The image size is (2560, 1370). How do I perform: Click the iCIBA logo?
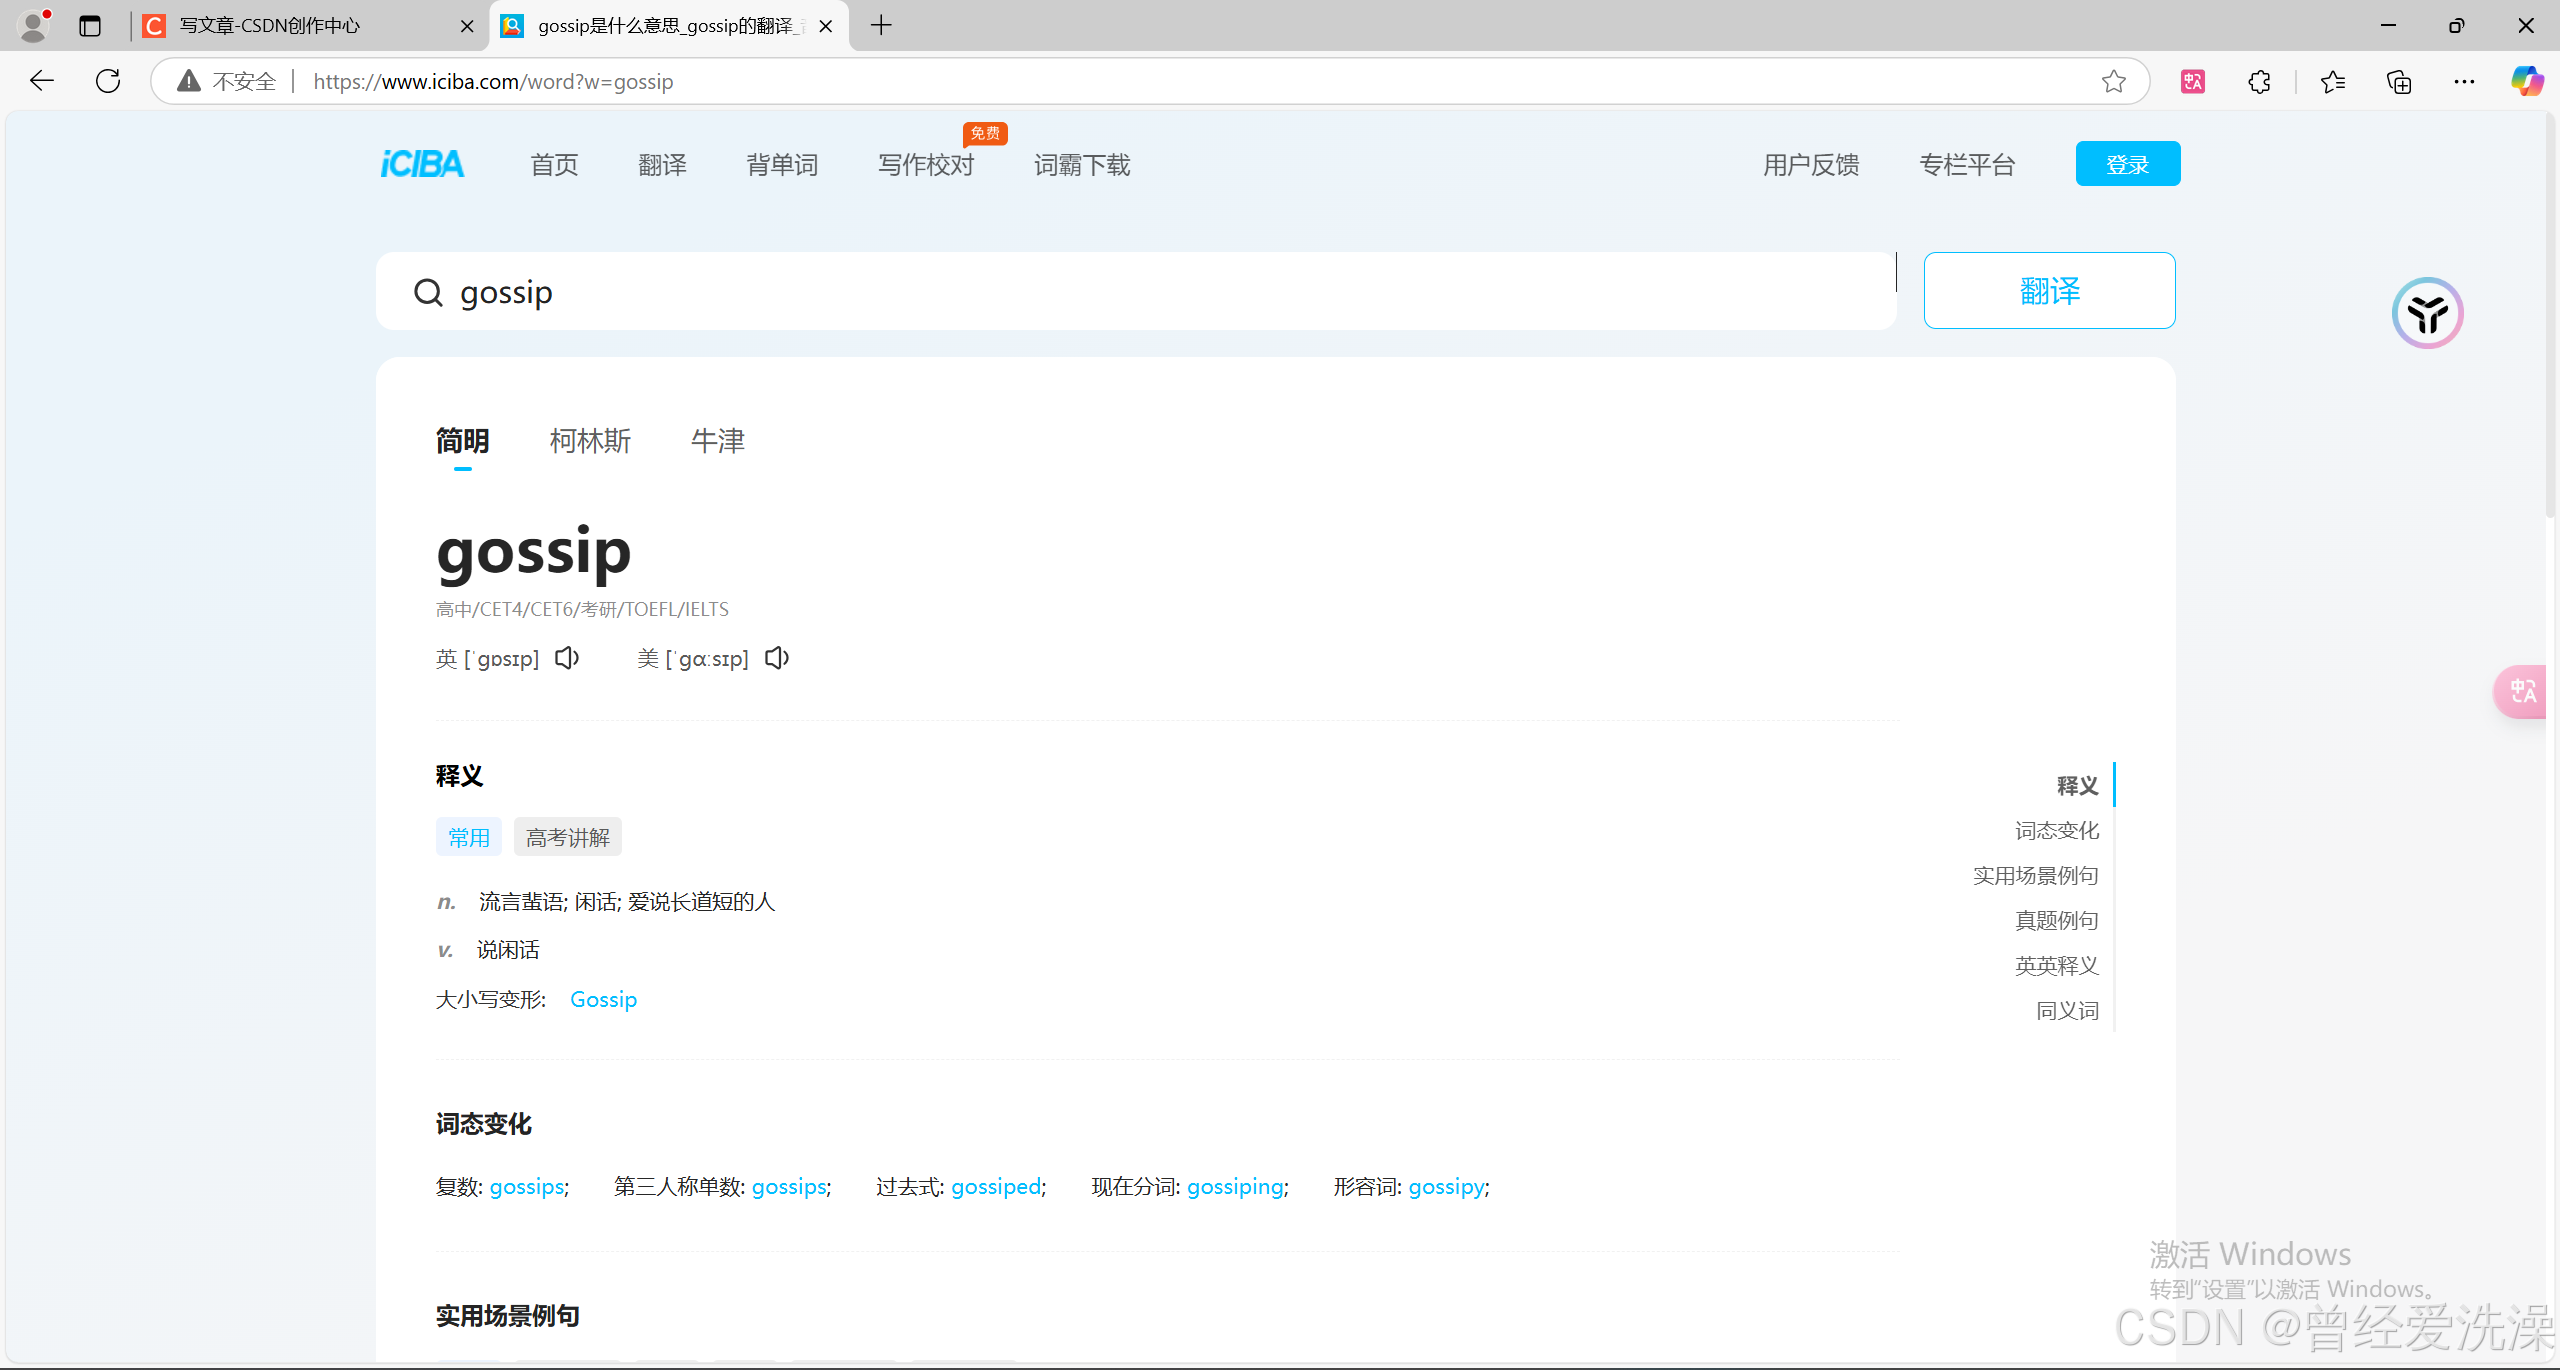tap(422, 164)
